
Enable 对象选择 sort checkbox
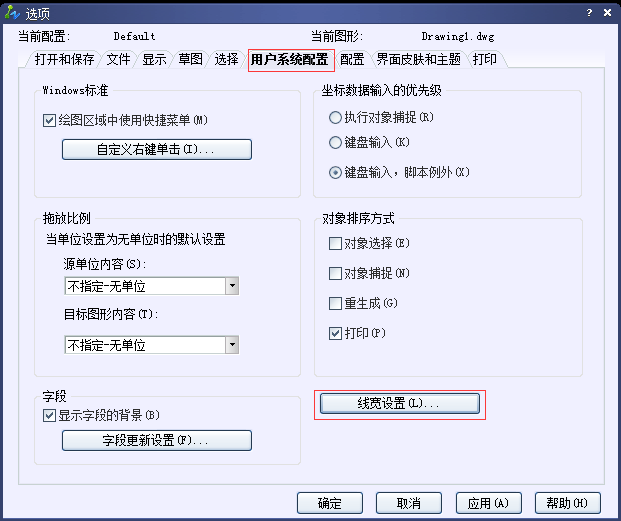[x=336, y=243]
